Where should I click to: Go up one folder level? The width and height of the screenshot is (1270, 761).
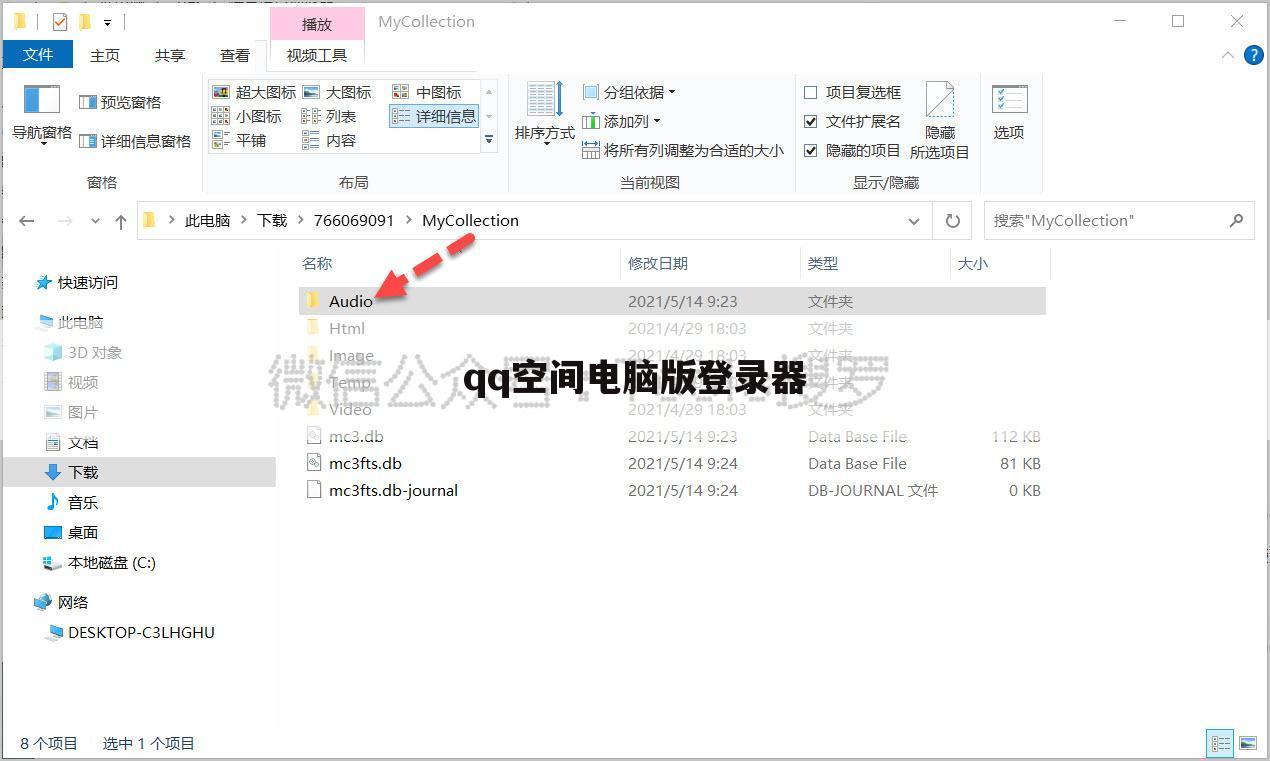[x=121, y=221]
